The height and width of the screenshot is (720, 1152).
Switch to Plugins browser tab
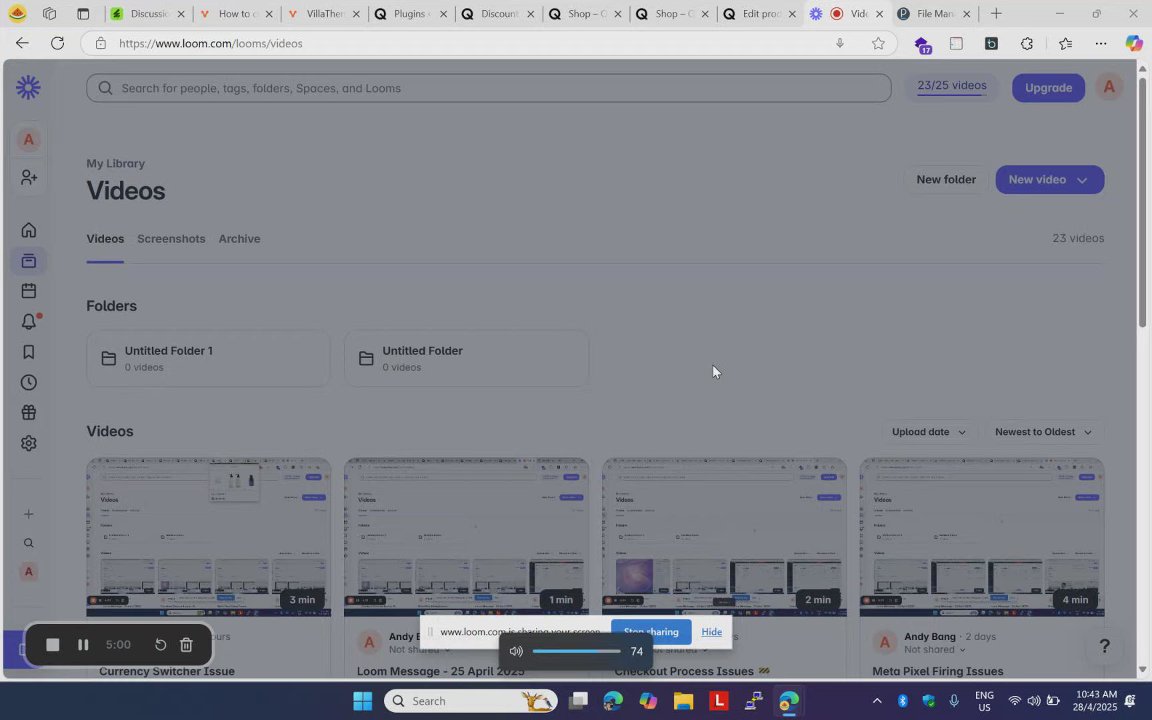[411, 14]
